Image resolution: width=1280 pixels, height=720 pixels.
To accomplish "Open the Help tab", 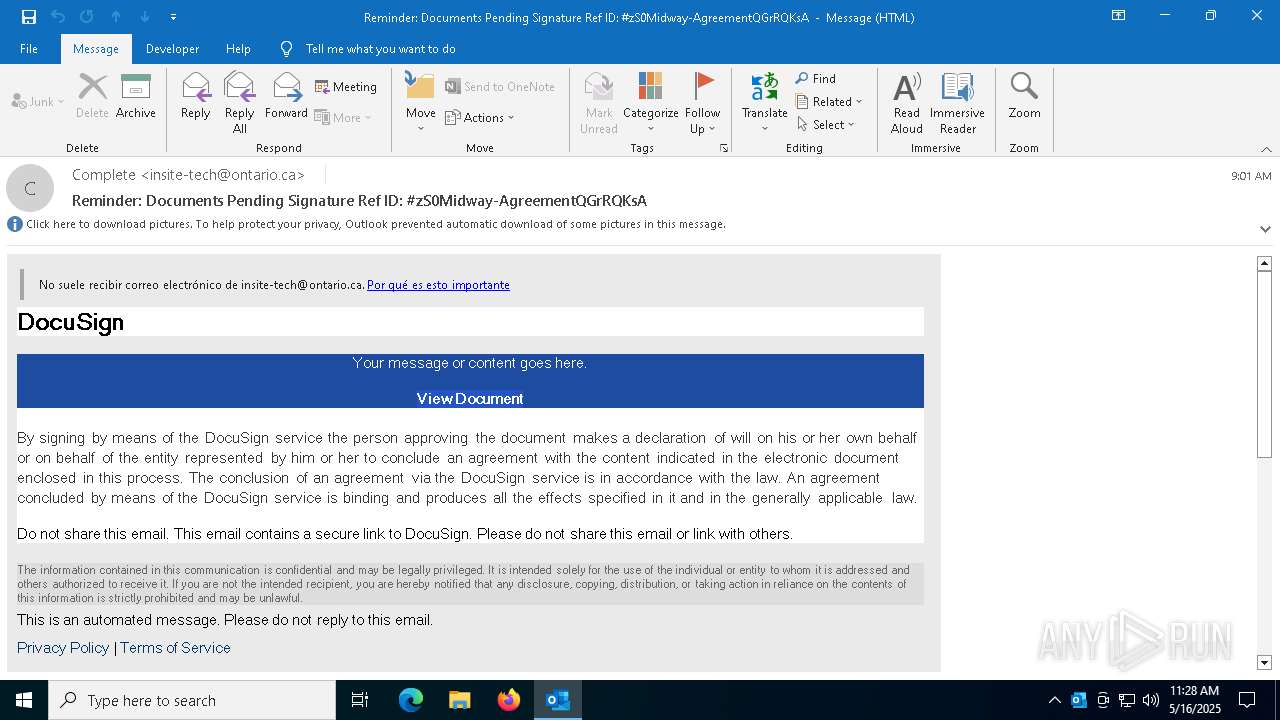I will [238, 49].
